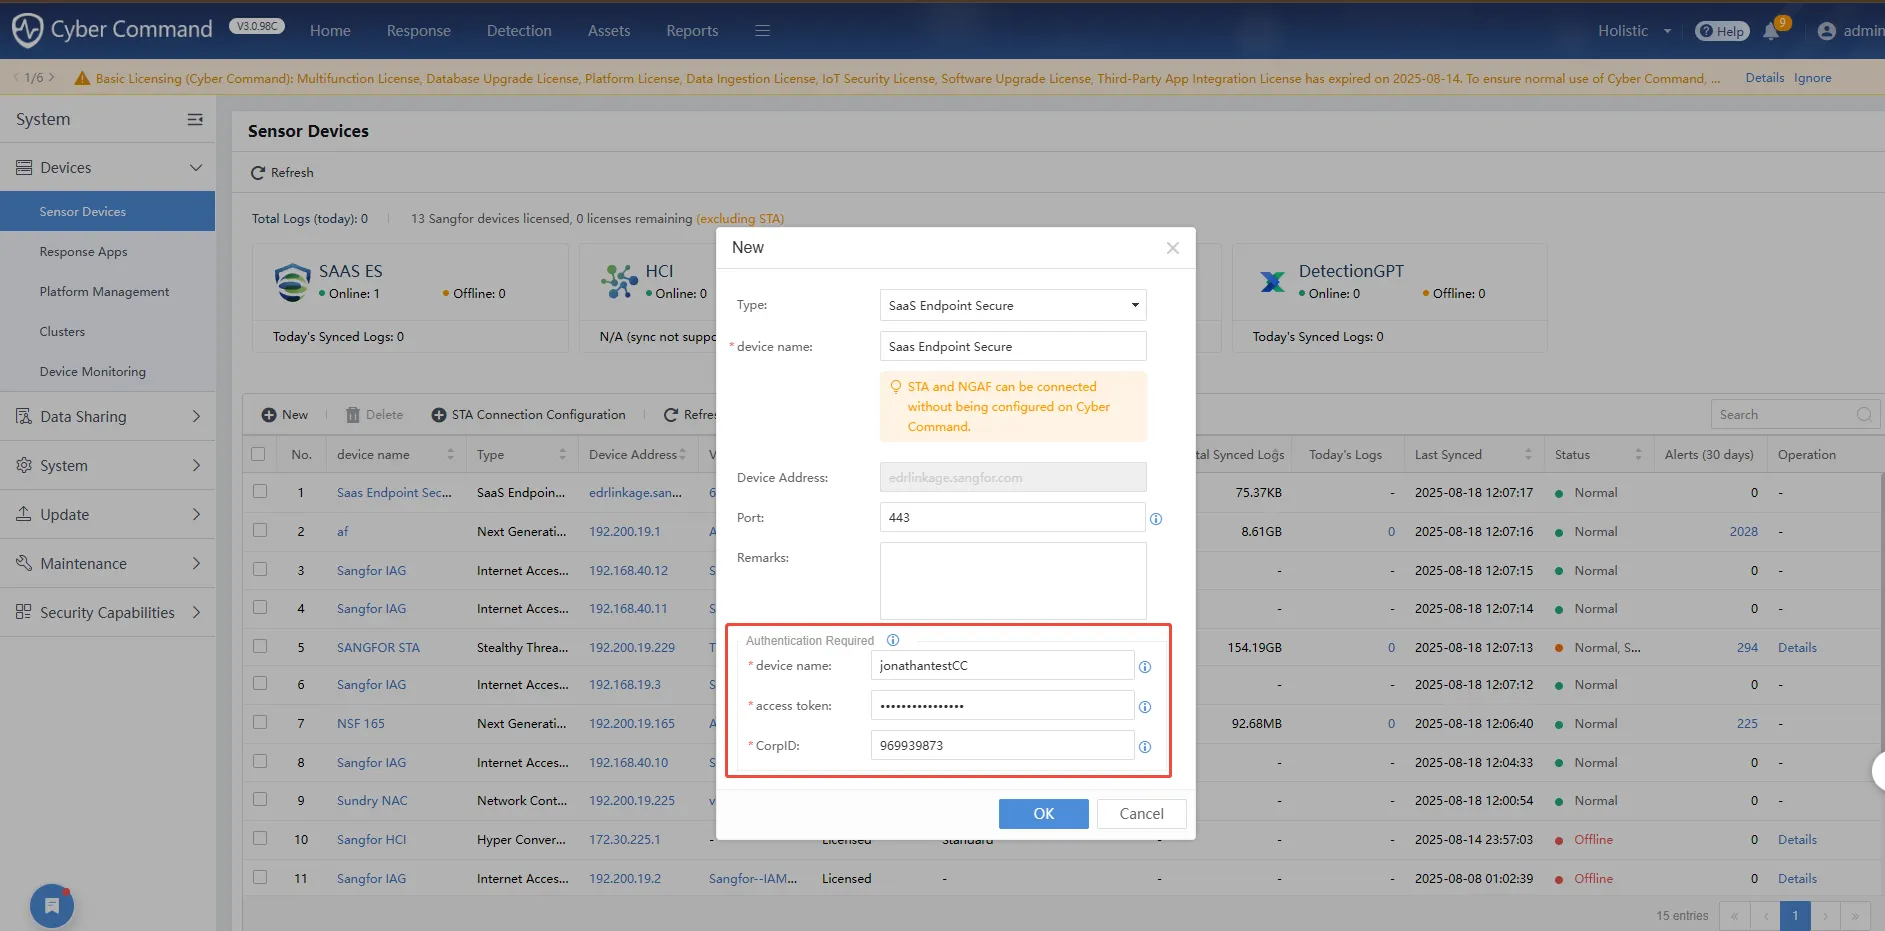Select checkbox for row 1 device

(x=260, y=492)
